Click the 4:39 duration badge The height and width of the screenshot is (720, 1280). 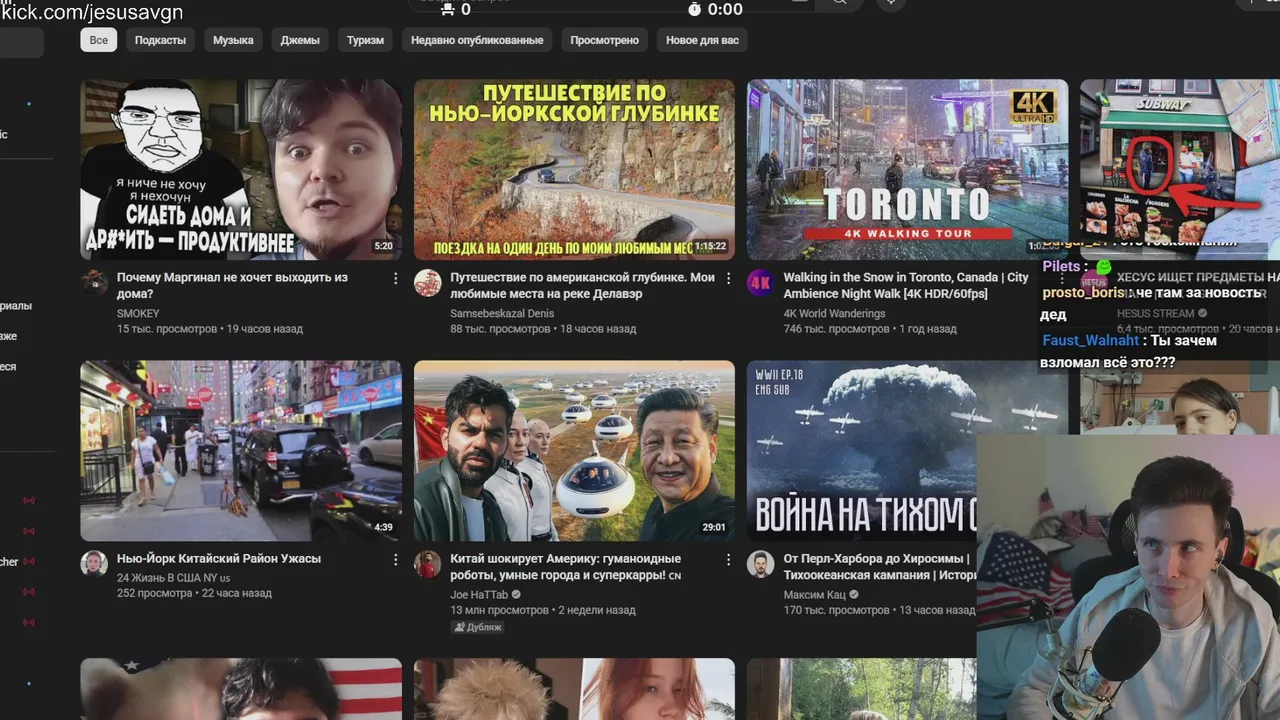click(383, 527)
